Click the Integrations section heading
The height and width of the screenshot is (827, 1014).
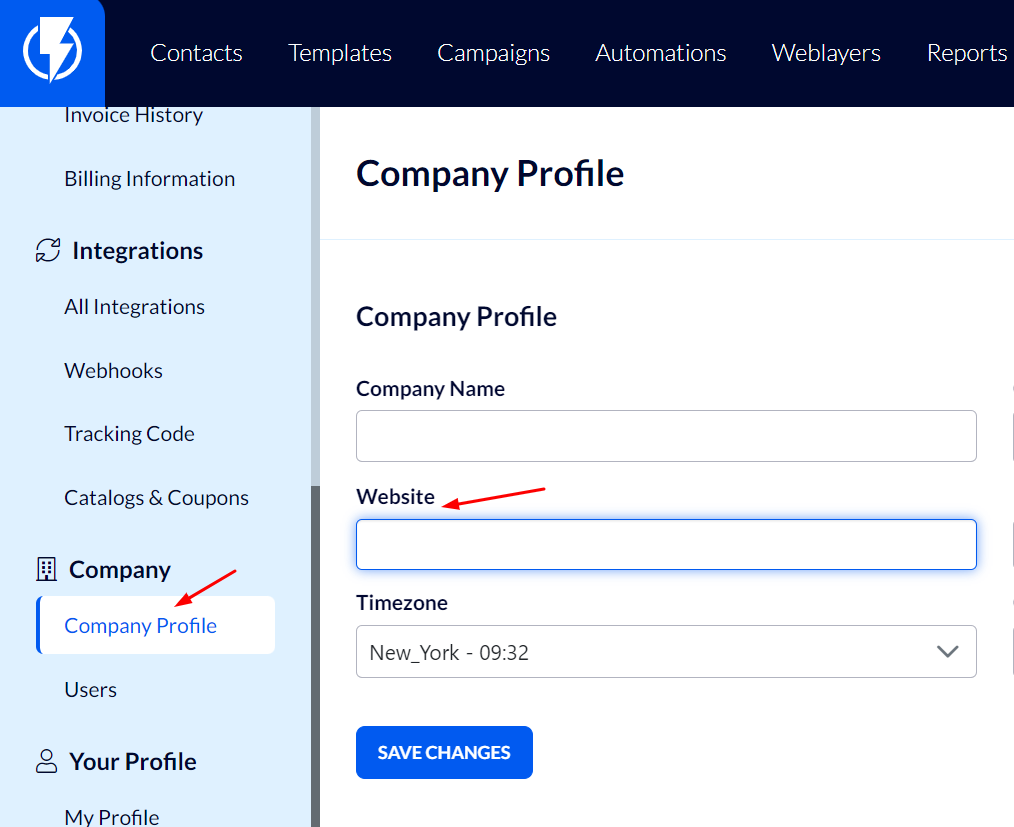coord(138,250)
